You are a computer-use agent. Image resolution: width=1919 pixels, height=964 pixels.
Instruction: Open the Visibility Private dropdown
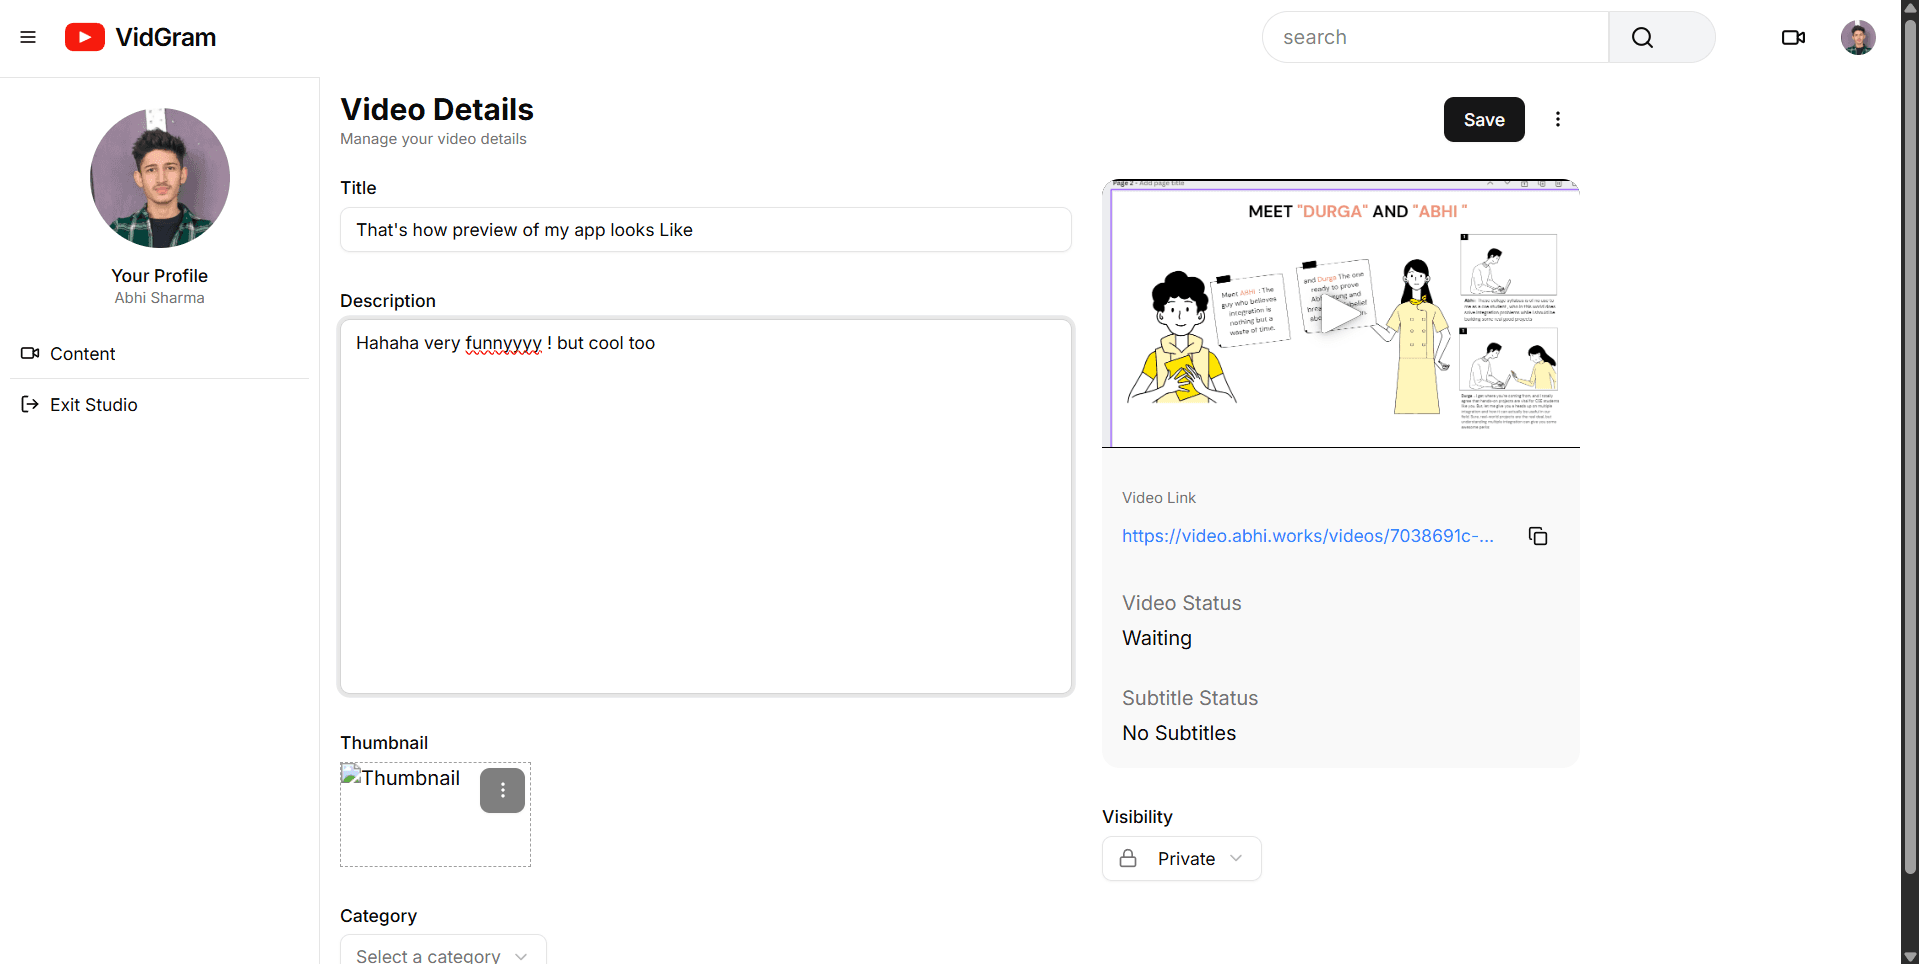pyautogui.click(x=1181, y=858)
